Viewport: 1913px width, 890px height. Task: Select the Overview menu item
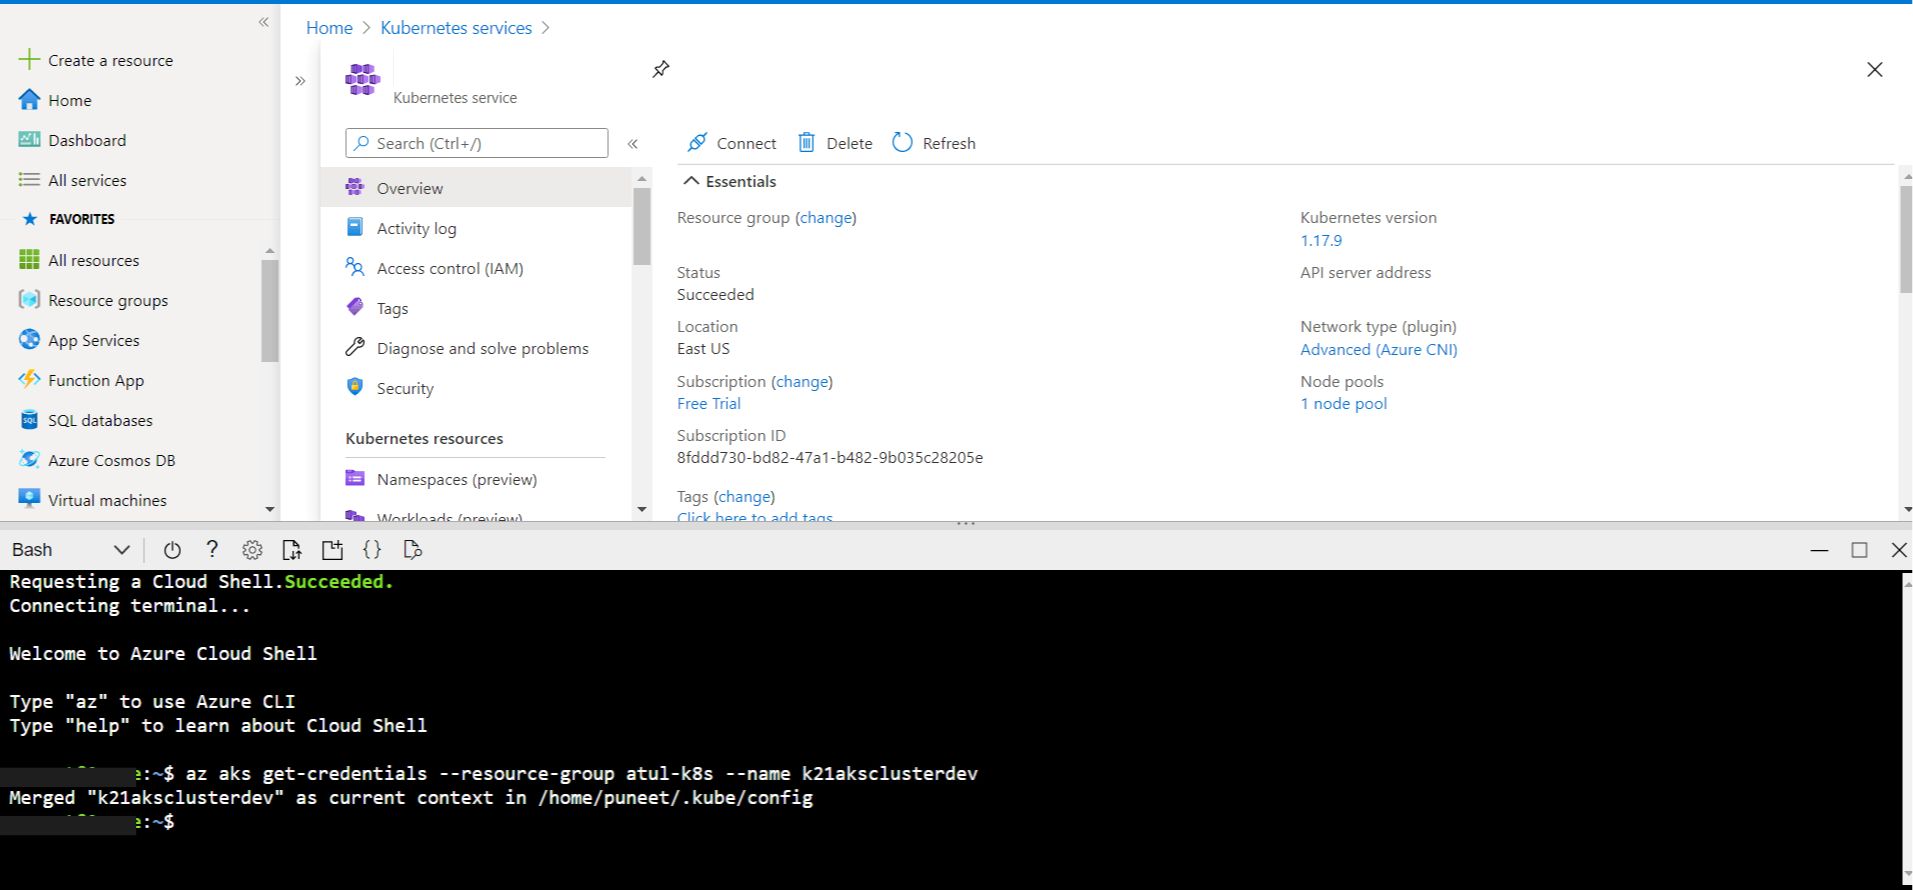(476, 188)
